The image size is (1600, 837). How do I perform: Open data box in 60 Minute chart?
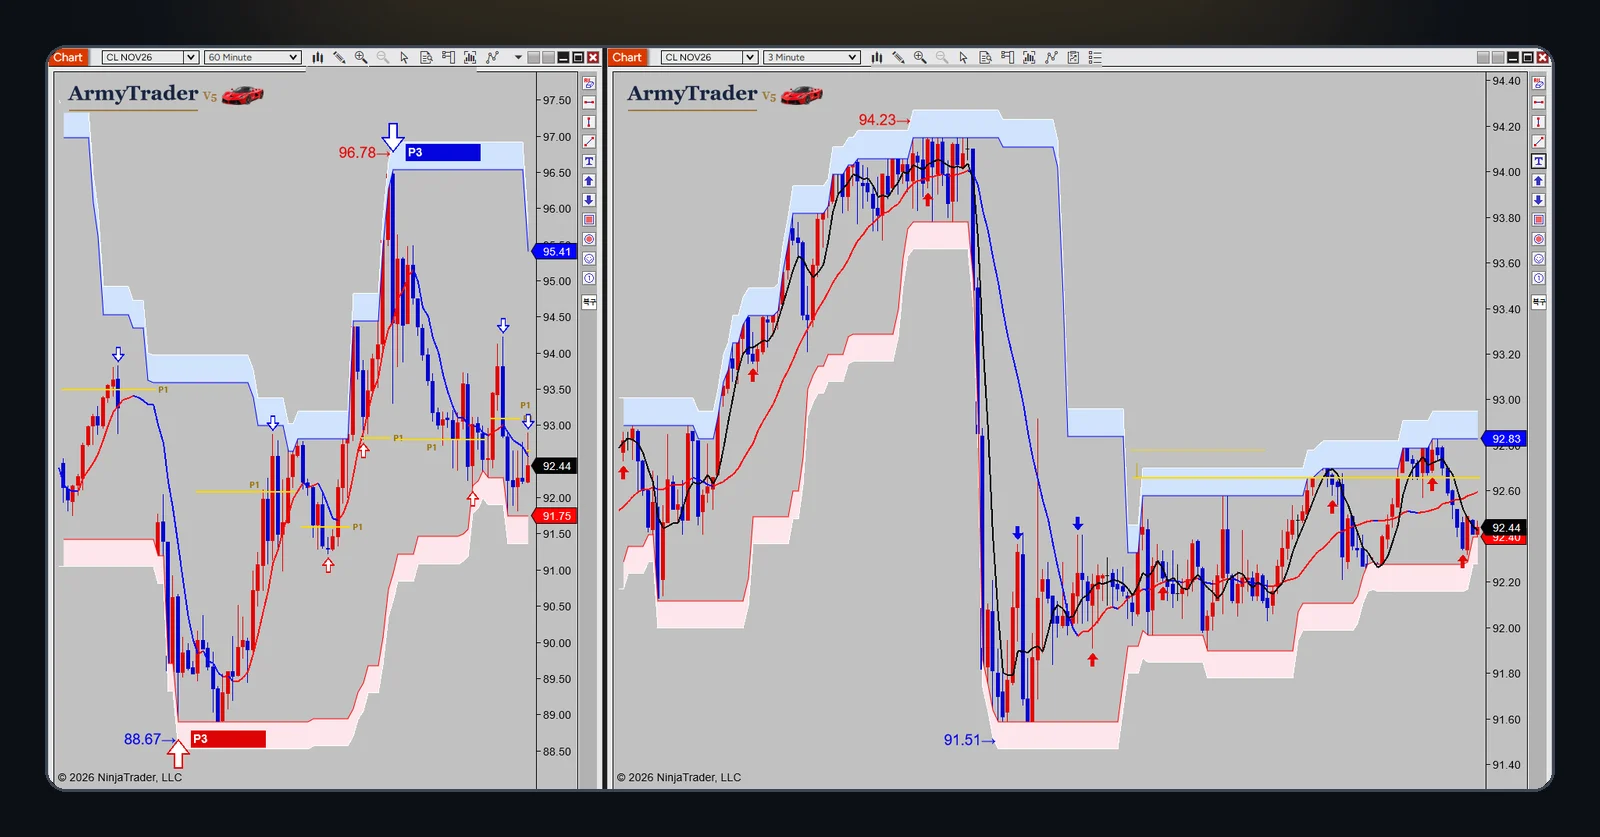tap(426, 57)
